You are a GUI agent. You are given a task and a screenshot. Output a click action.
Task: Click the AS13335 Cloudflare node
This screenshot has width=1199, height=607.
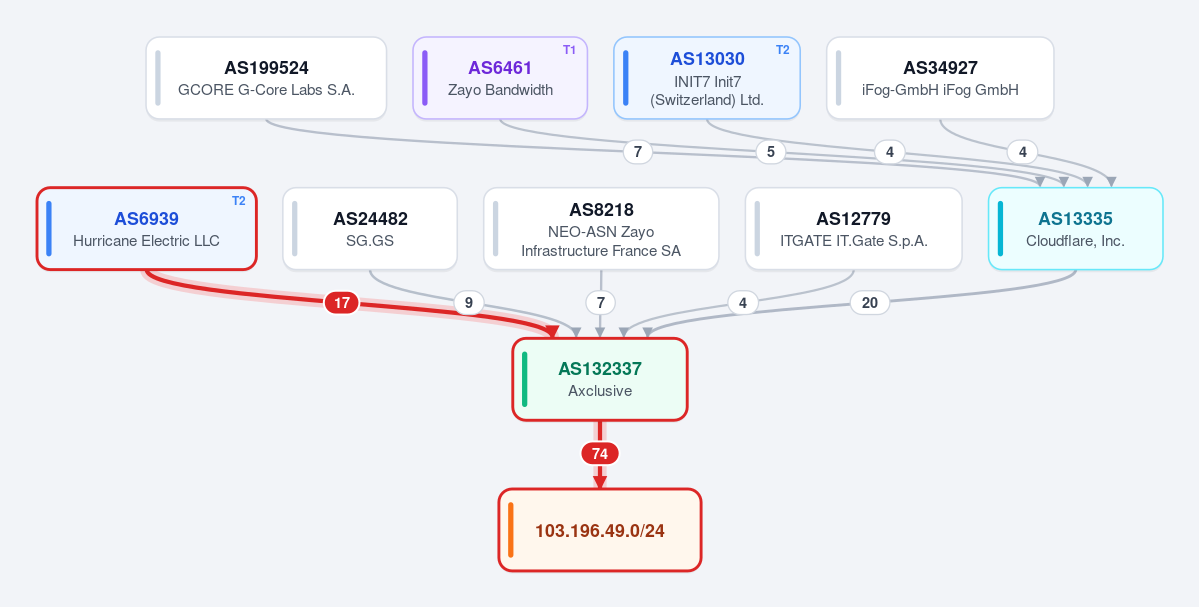(x=1075, y=229)
